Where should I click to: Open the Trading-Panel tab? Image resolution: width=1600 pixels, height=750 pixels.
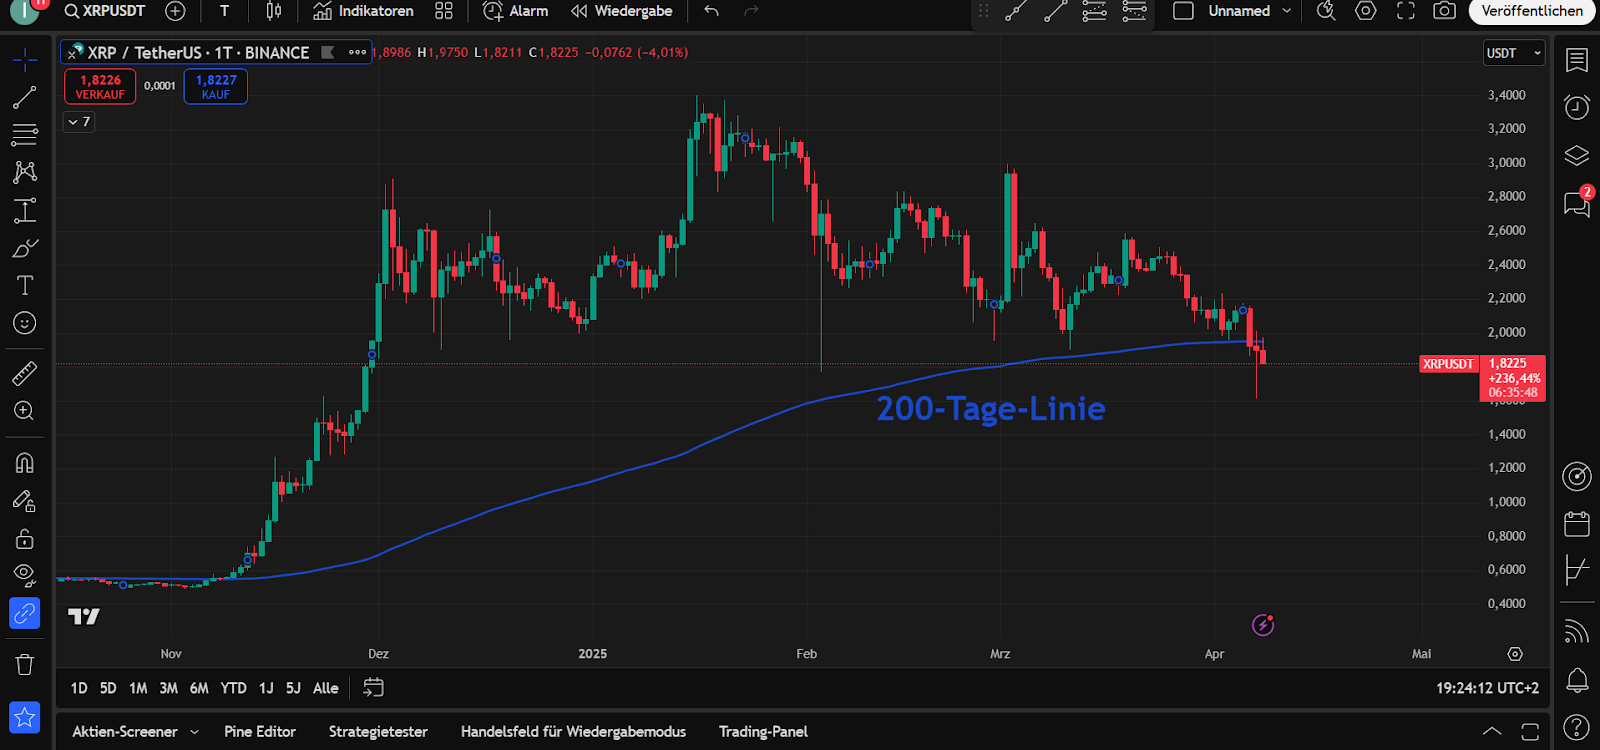coord(763,732)
